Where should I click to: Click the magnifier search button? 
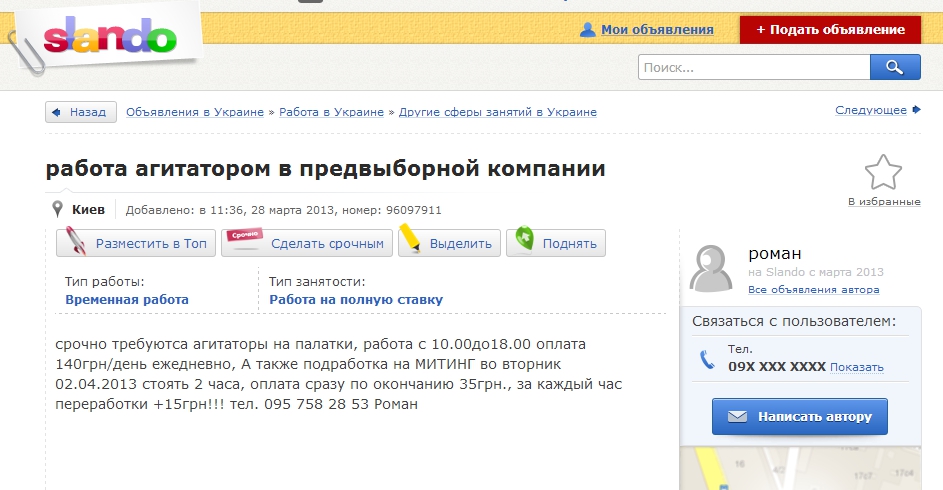pyautogui.click(x=894, y=67)
